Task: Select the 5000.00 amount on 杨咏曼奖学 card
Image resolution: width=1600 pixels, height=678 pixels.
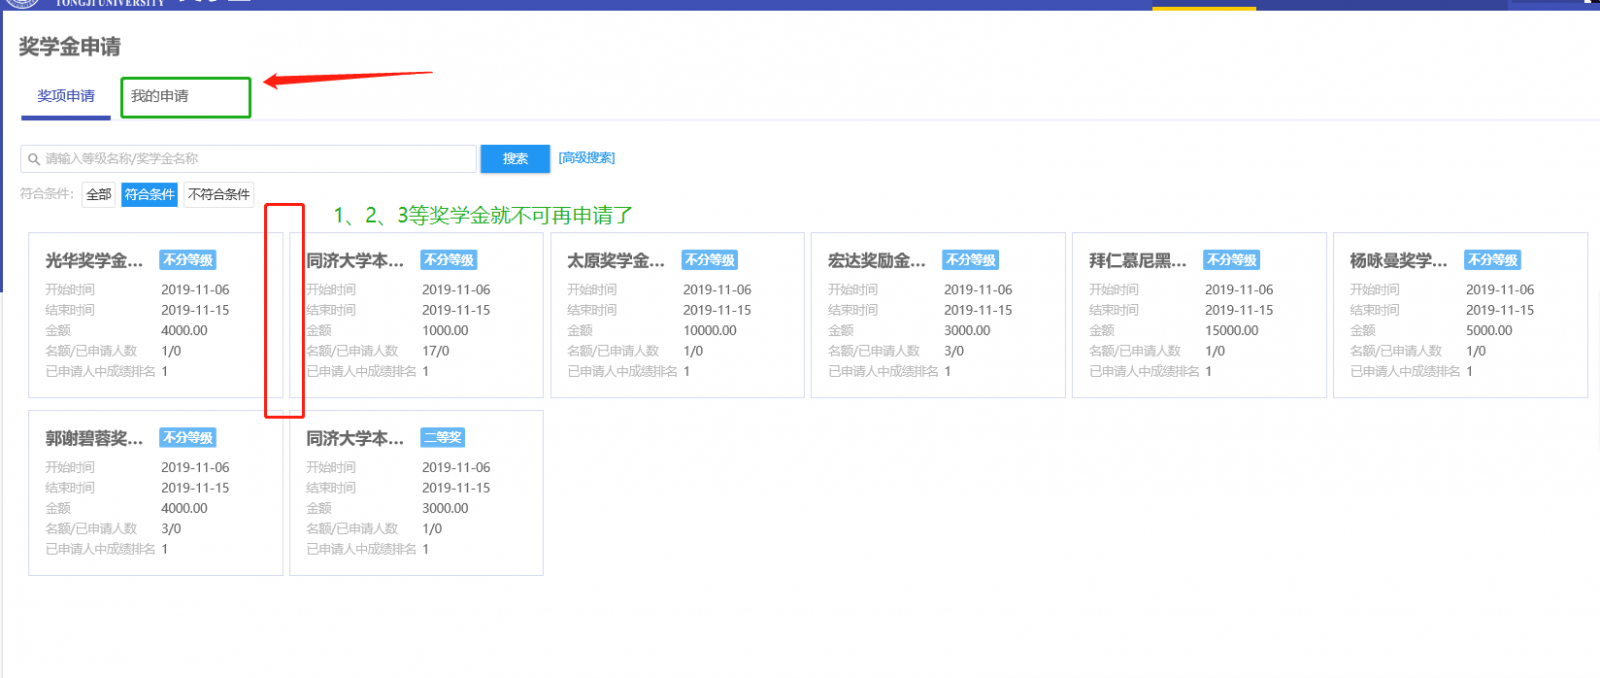Action: tap(1489, 331)
